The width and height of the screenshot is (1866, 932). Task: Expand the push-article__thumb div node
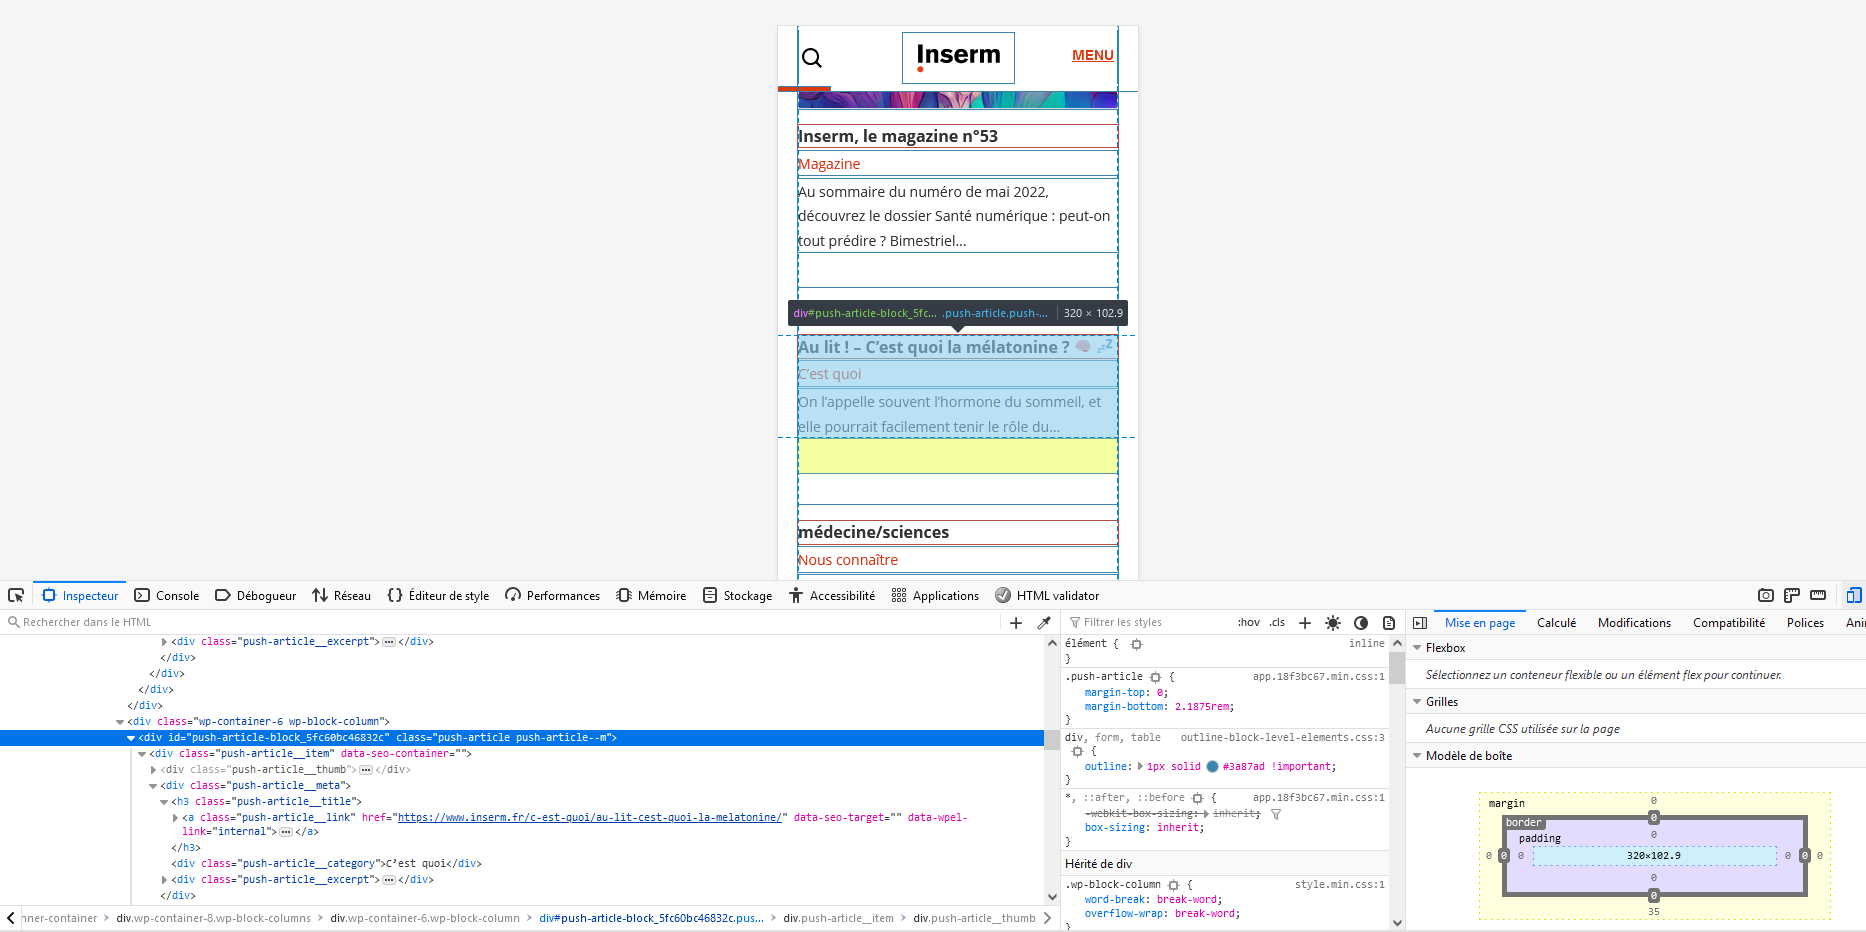tap(153, 770)
